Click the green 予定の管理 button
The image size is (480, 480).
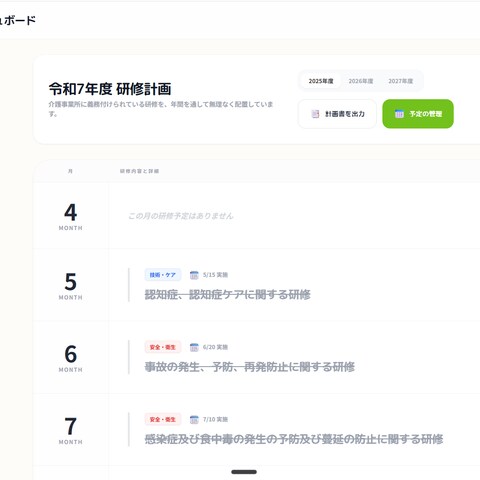[418, 114]
